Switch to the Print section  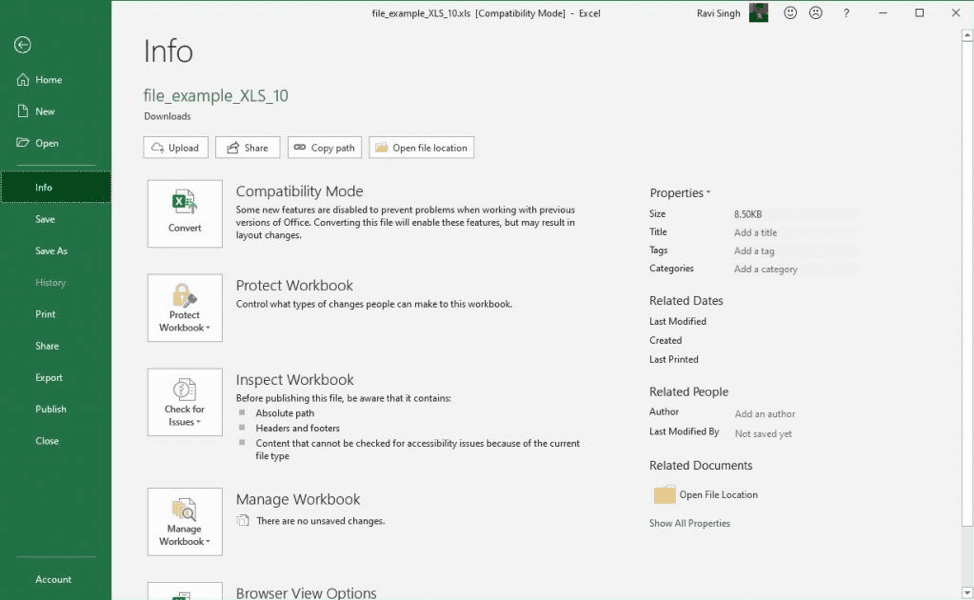[48, 313]
